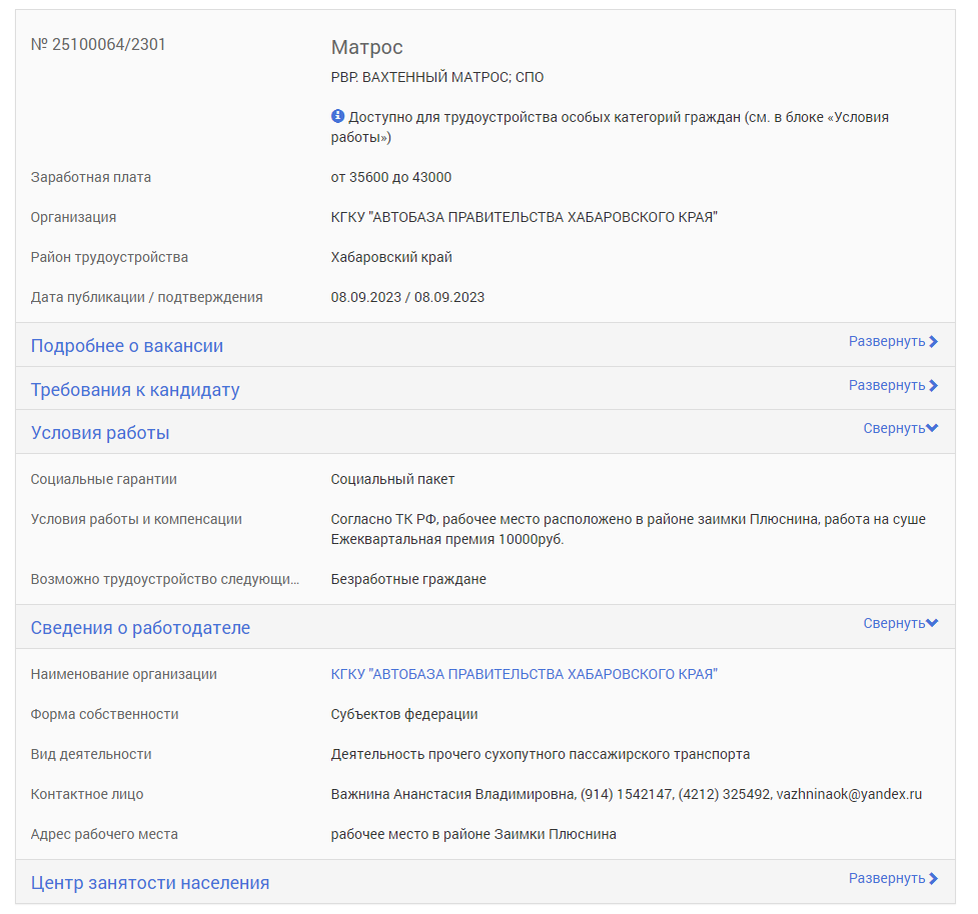The image size is (978, 914).
Task: Click the Матрос vacancy title
Action: (x=367, y=47)
